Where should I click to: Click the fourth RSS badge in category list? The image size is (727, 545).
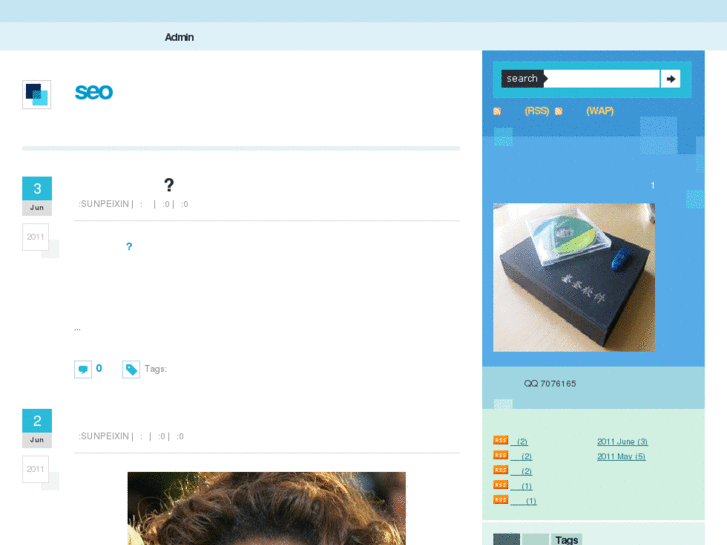pos(501,485)
